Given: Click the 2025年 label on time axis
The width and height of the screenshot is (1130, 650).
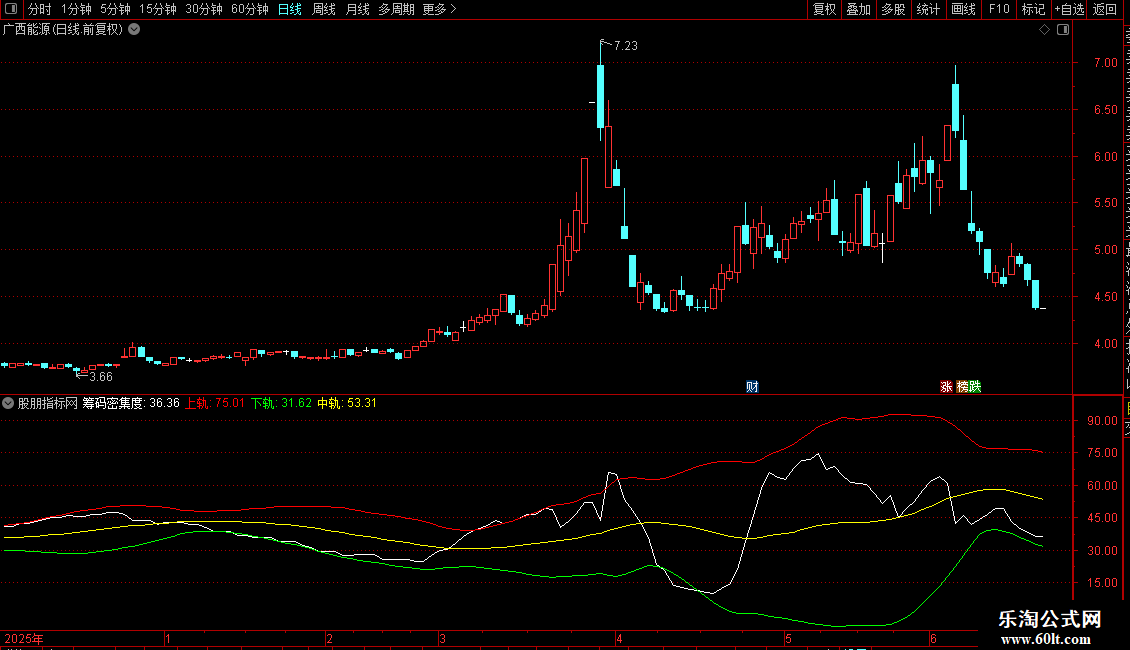Looking at the screenshot, I should coord(24,638).
